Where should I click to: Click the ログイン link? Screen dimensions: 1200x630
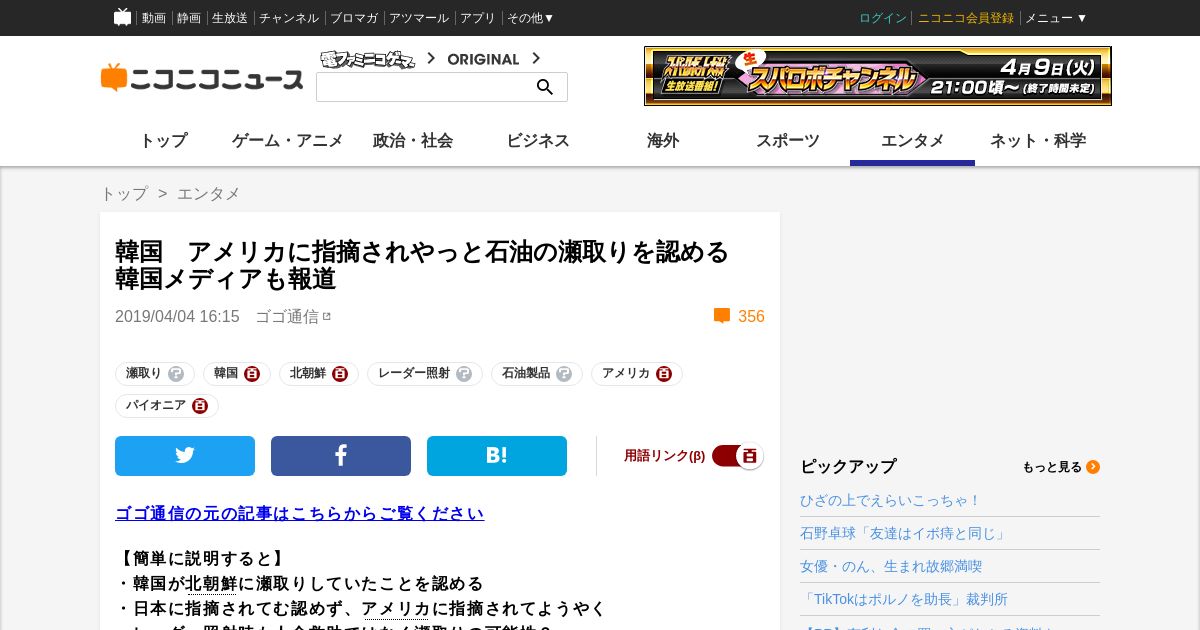[x=883, y=18]
